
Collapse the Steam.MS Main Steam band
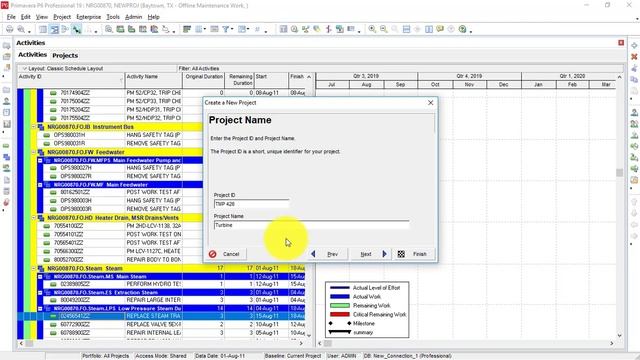coord(40,277)
